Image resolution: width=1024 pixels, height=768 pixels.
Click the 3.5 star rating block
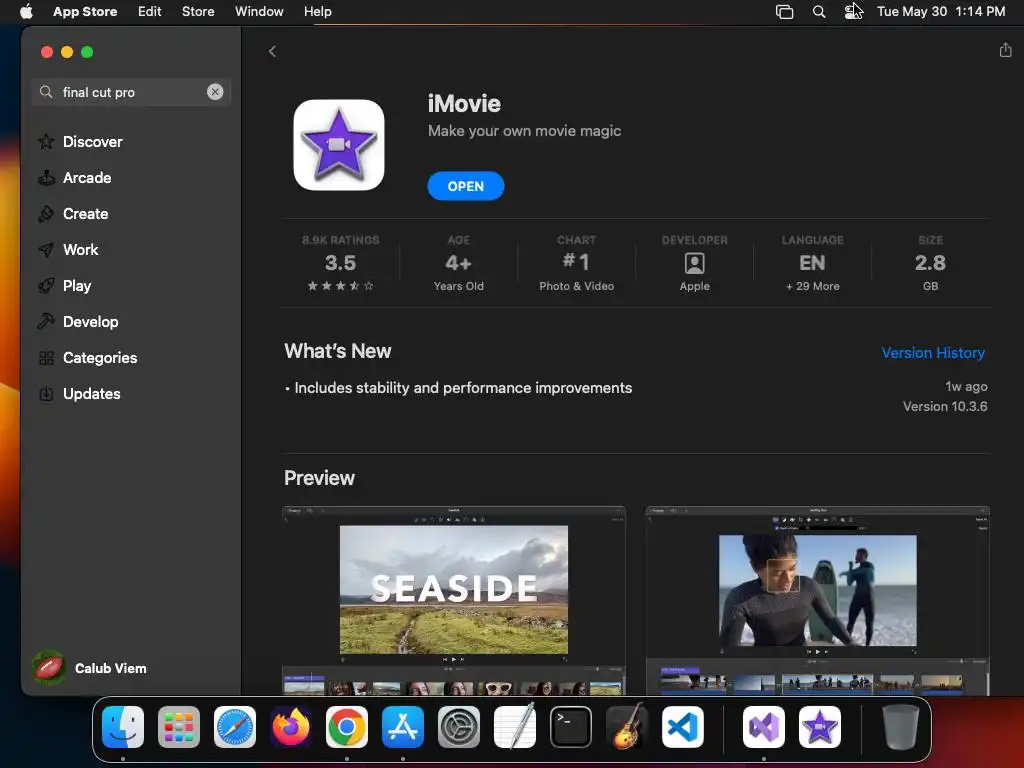coord(340,263)
